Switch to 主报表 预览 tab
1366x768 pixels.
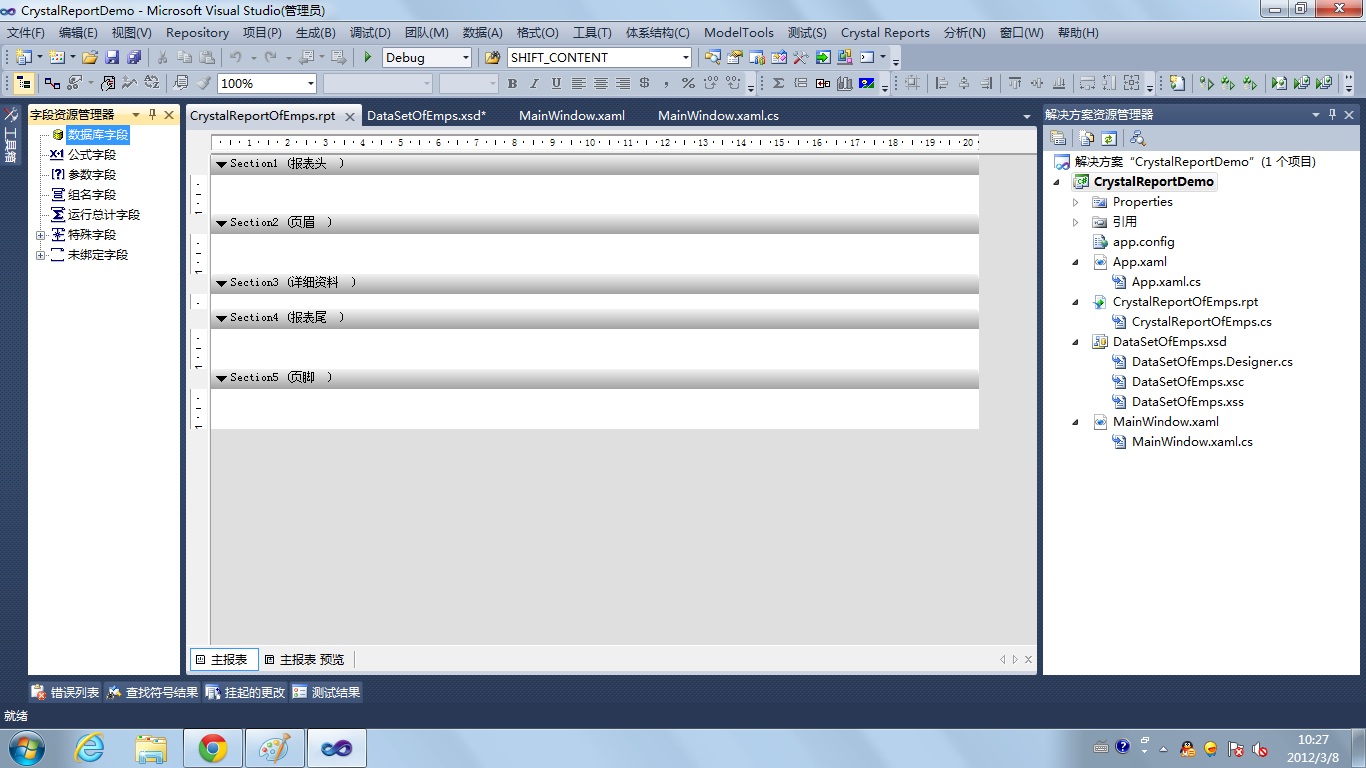click(305, 660)
